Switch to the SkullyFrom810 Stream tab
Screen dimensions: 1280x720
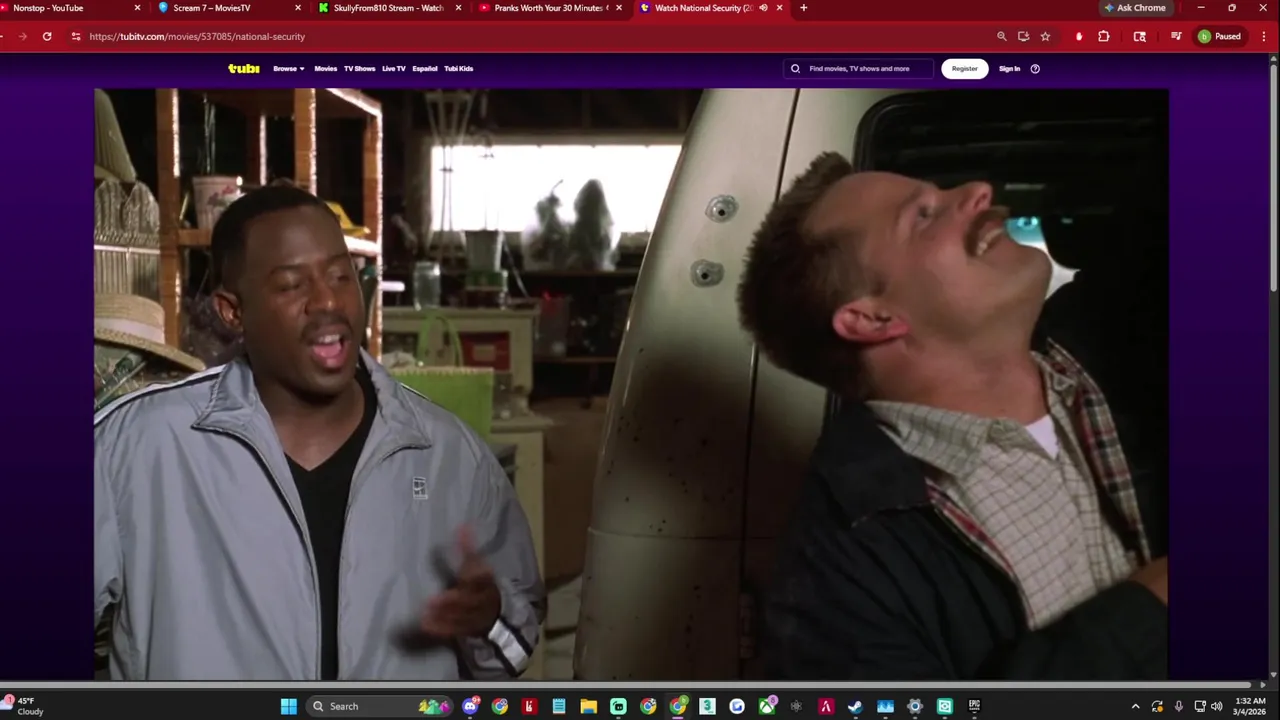tap(388, 8)
